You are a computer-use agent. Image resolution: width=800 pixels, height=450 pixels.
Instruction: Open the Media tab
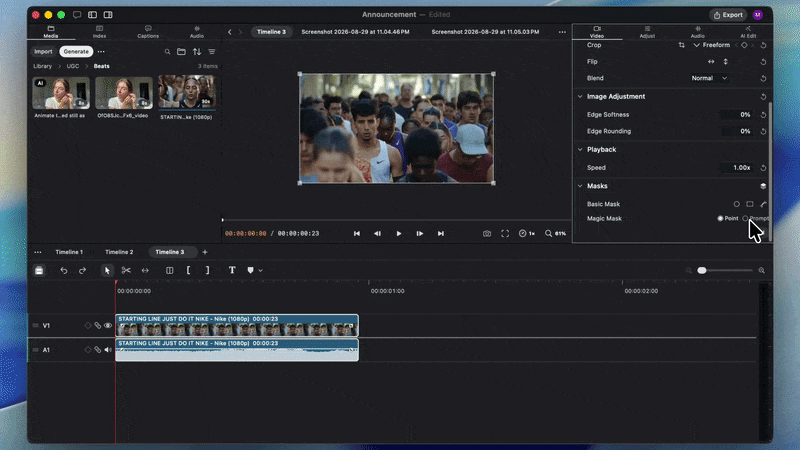pos(51,32)
